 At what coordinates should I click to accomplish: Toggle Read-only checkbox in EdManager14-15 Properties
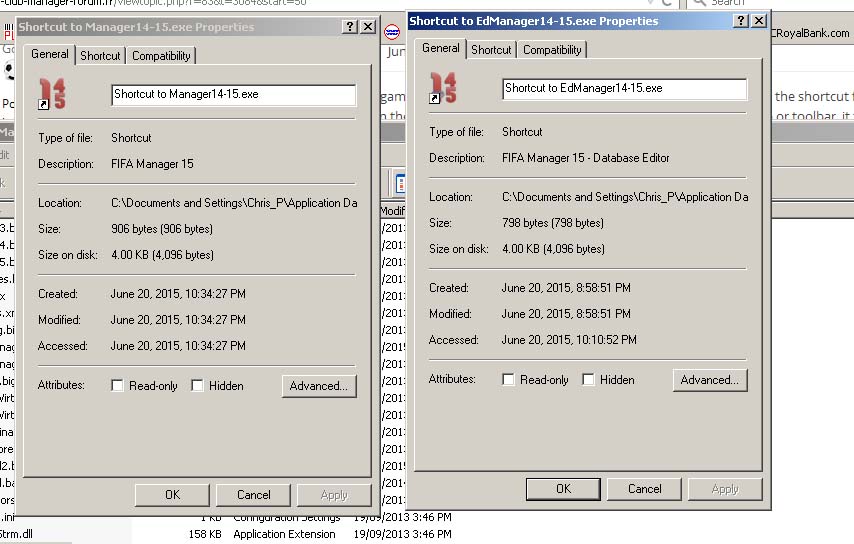click(x=508, y=380)
